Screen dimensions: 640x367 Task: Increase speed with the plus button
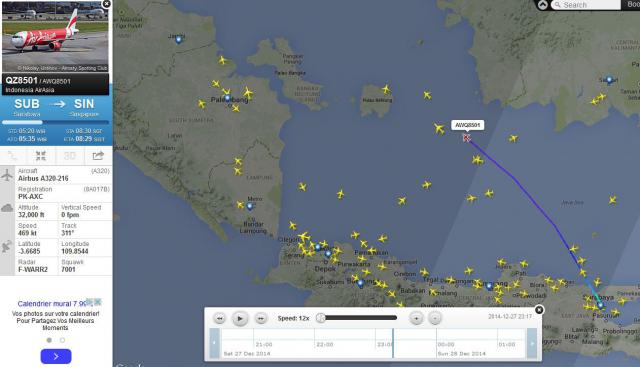pyautogui.click(x=416, y=318)
